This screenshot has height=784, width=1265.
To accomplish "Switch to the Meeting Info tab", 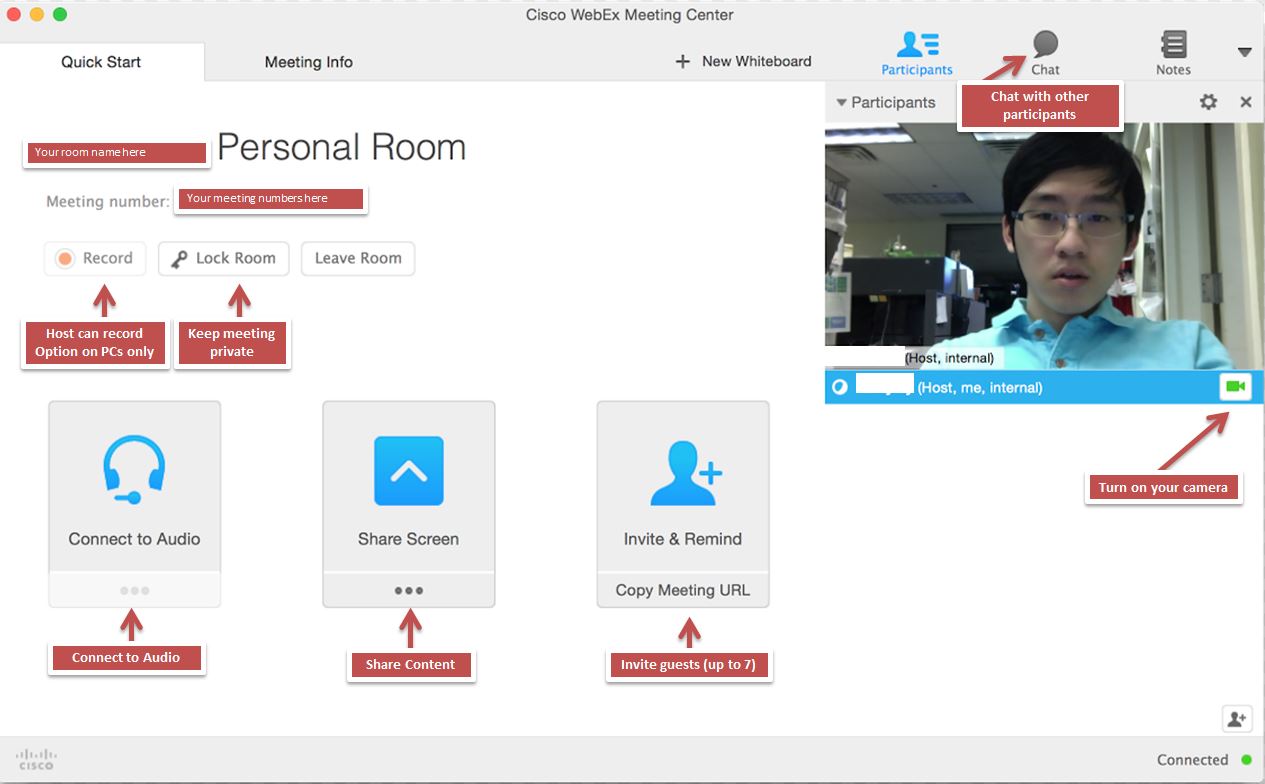I will [x=308, y=62].
